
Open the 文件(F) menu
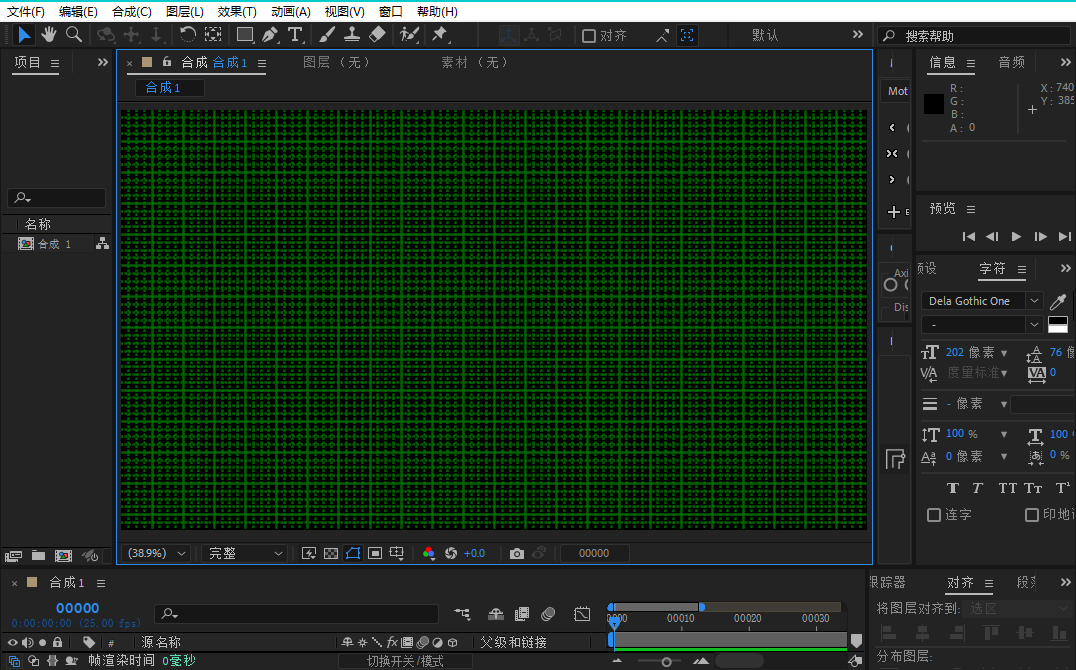25,12
